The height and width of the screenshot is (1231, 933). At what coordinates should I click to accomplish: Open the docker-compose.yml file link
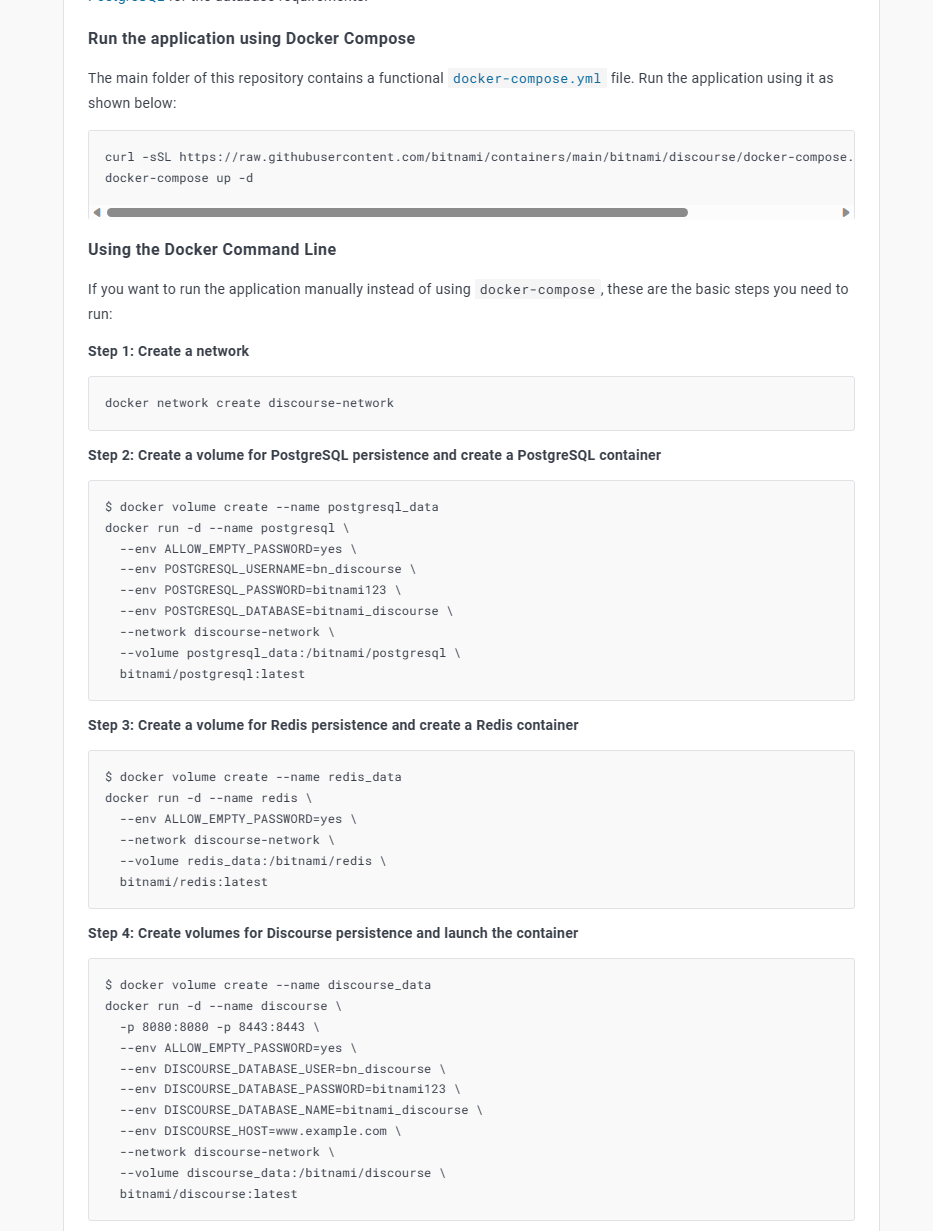point(527,78)
